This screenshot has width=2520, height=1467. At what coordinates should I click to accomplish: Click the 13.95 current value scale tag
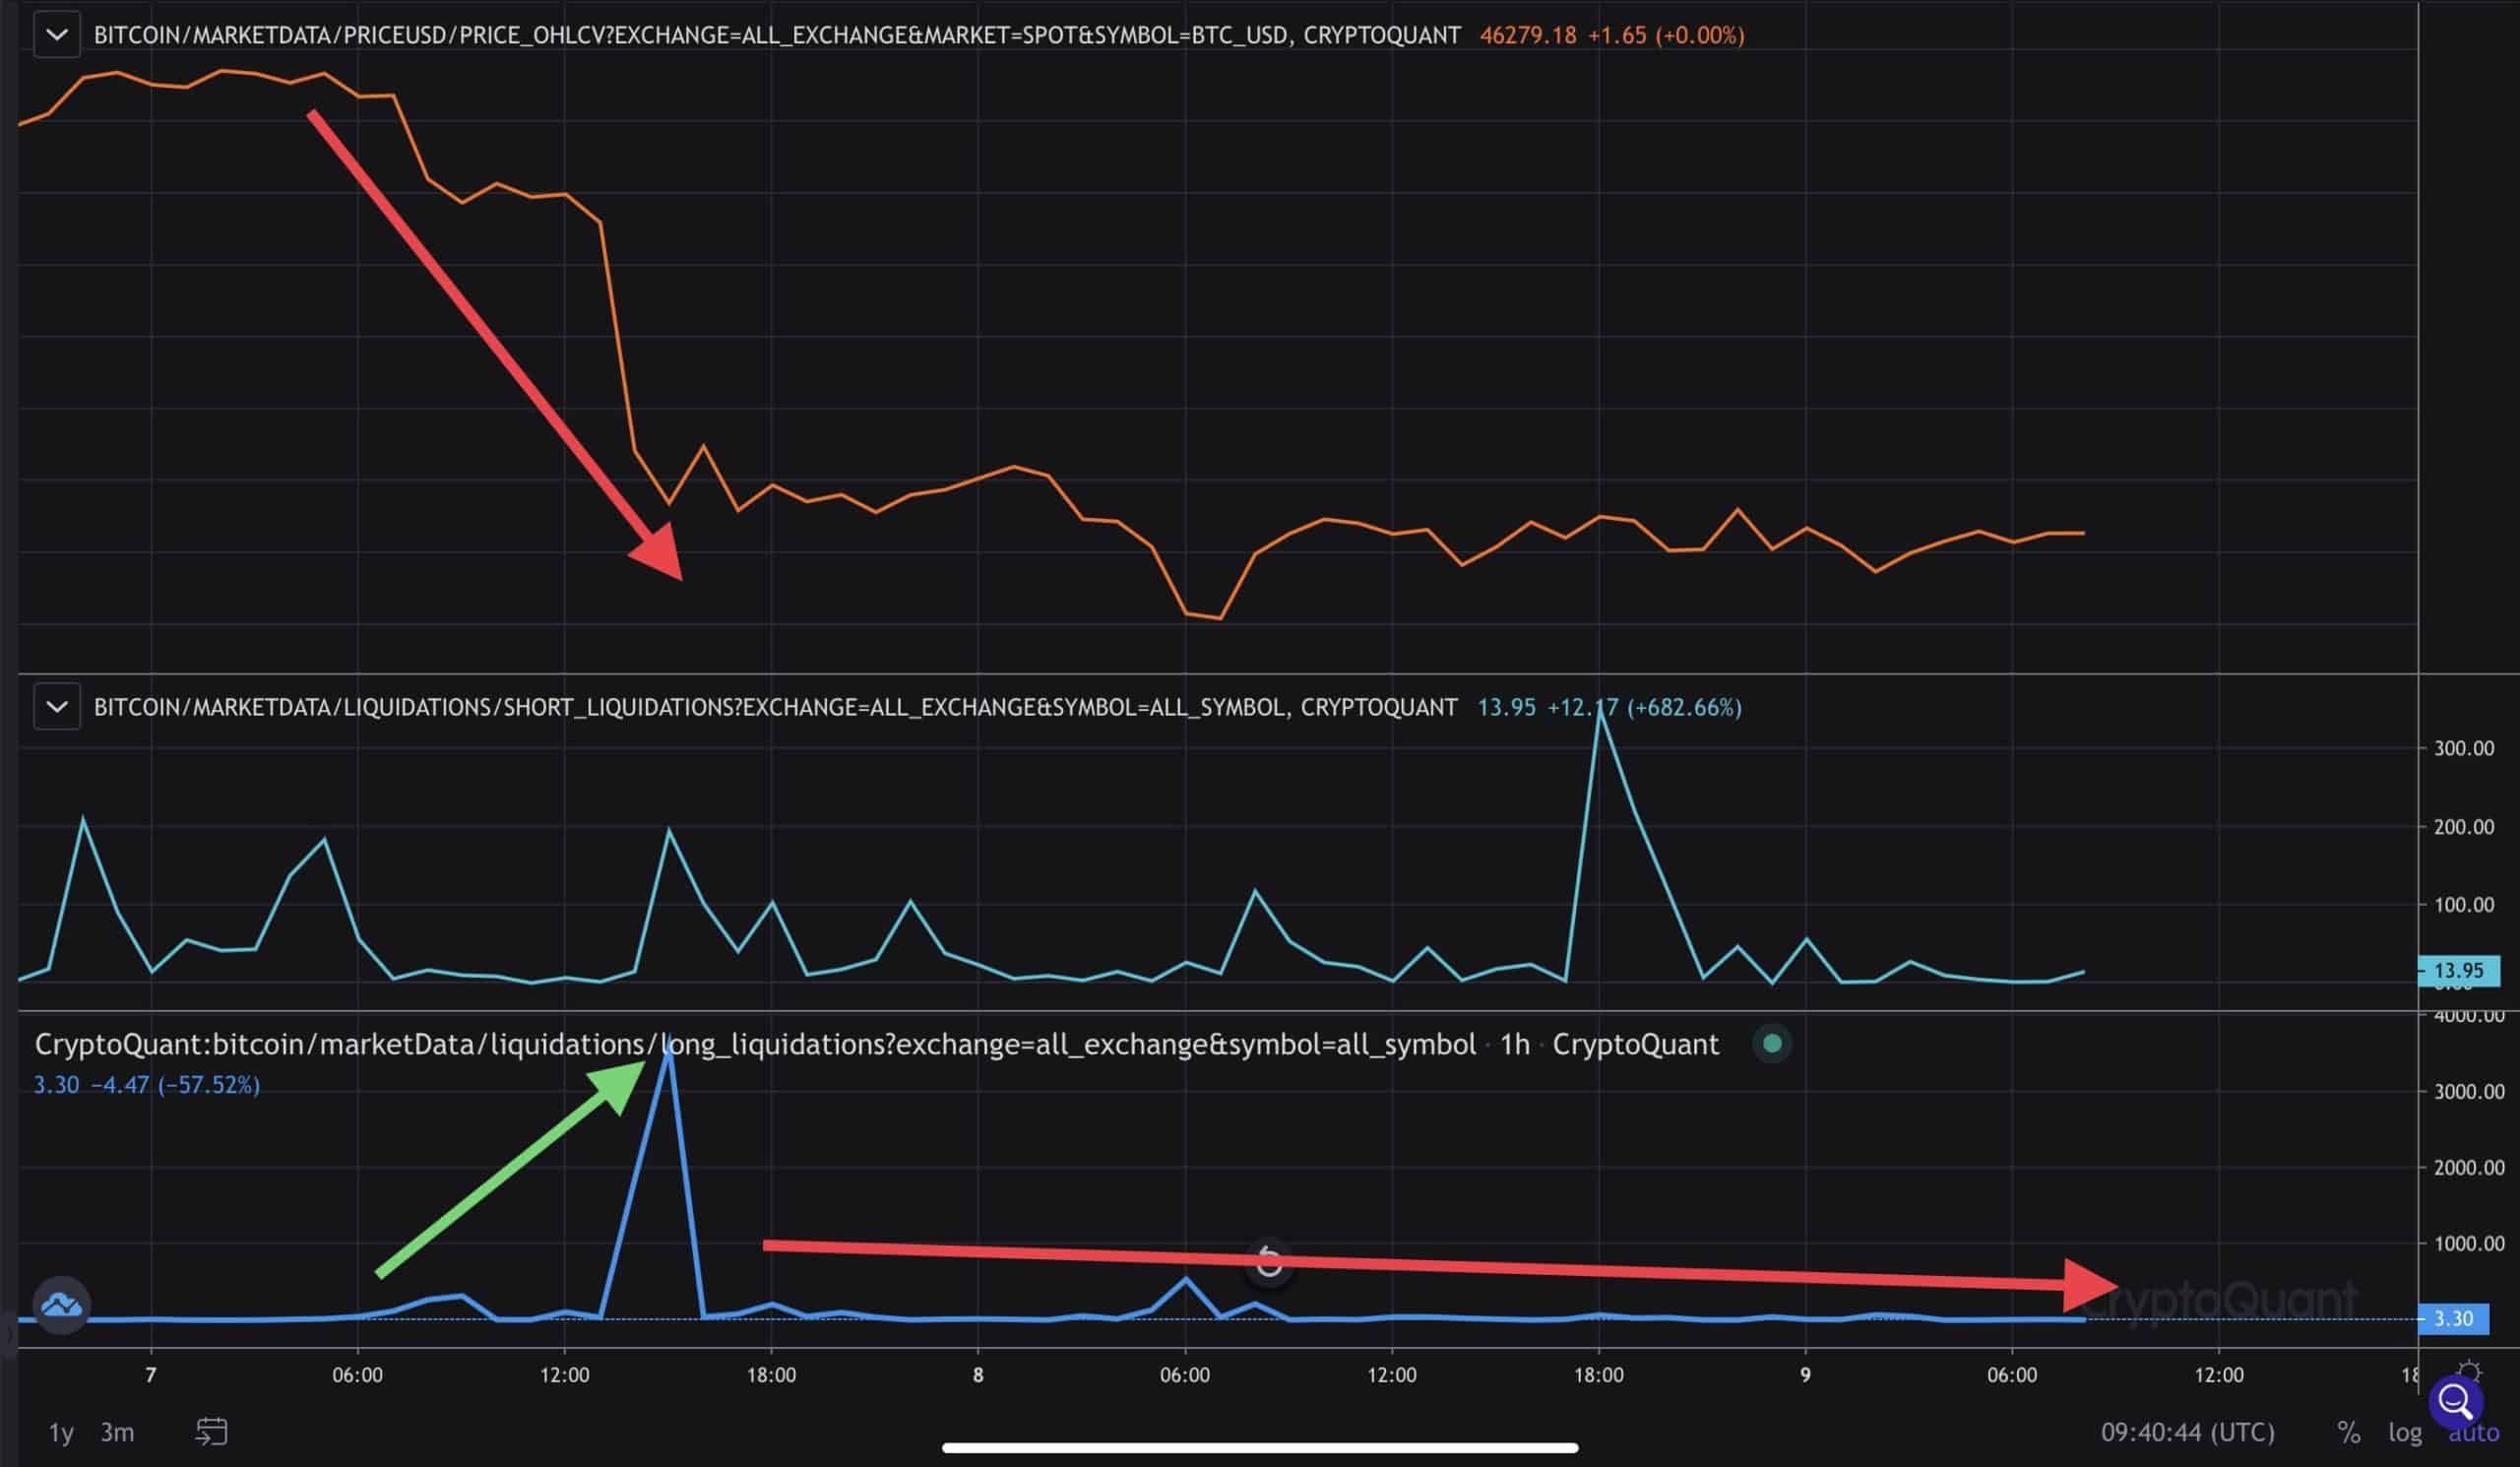pos(2458,970)
